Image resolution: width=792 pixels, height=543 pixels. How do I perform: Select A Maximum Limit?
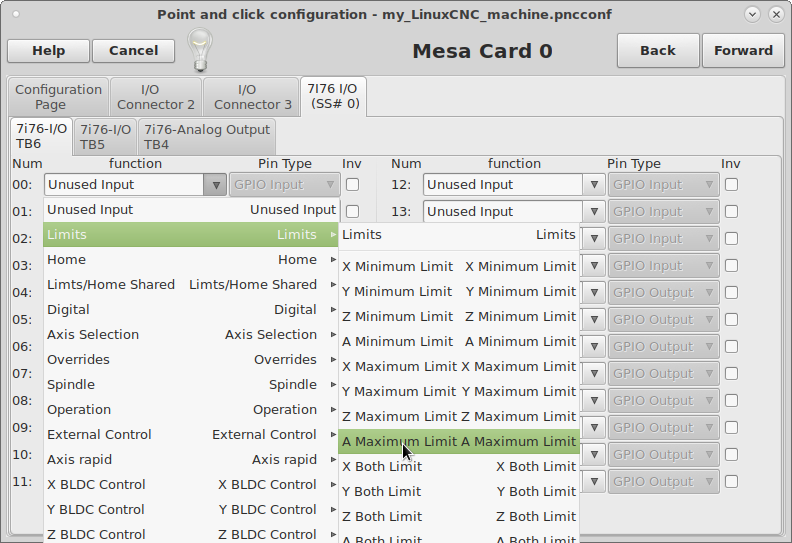pyautogui.click(x=459, y=442)
